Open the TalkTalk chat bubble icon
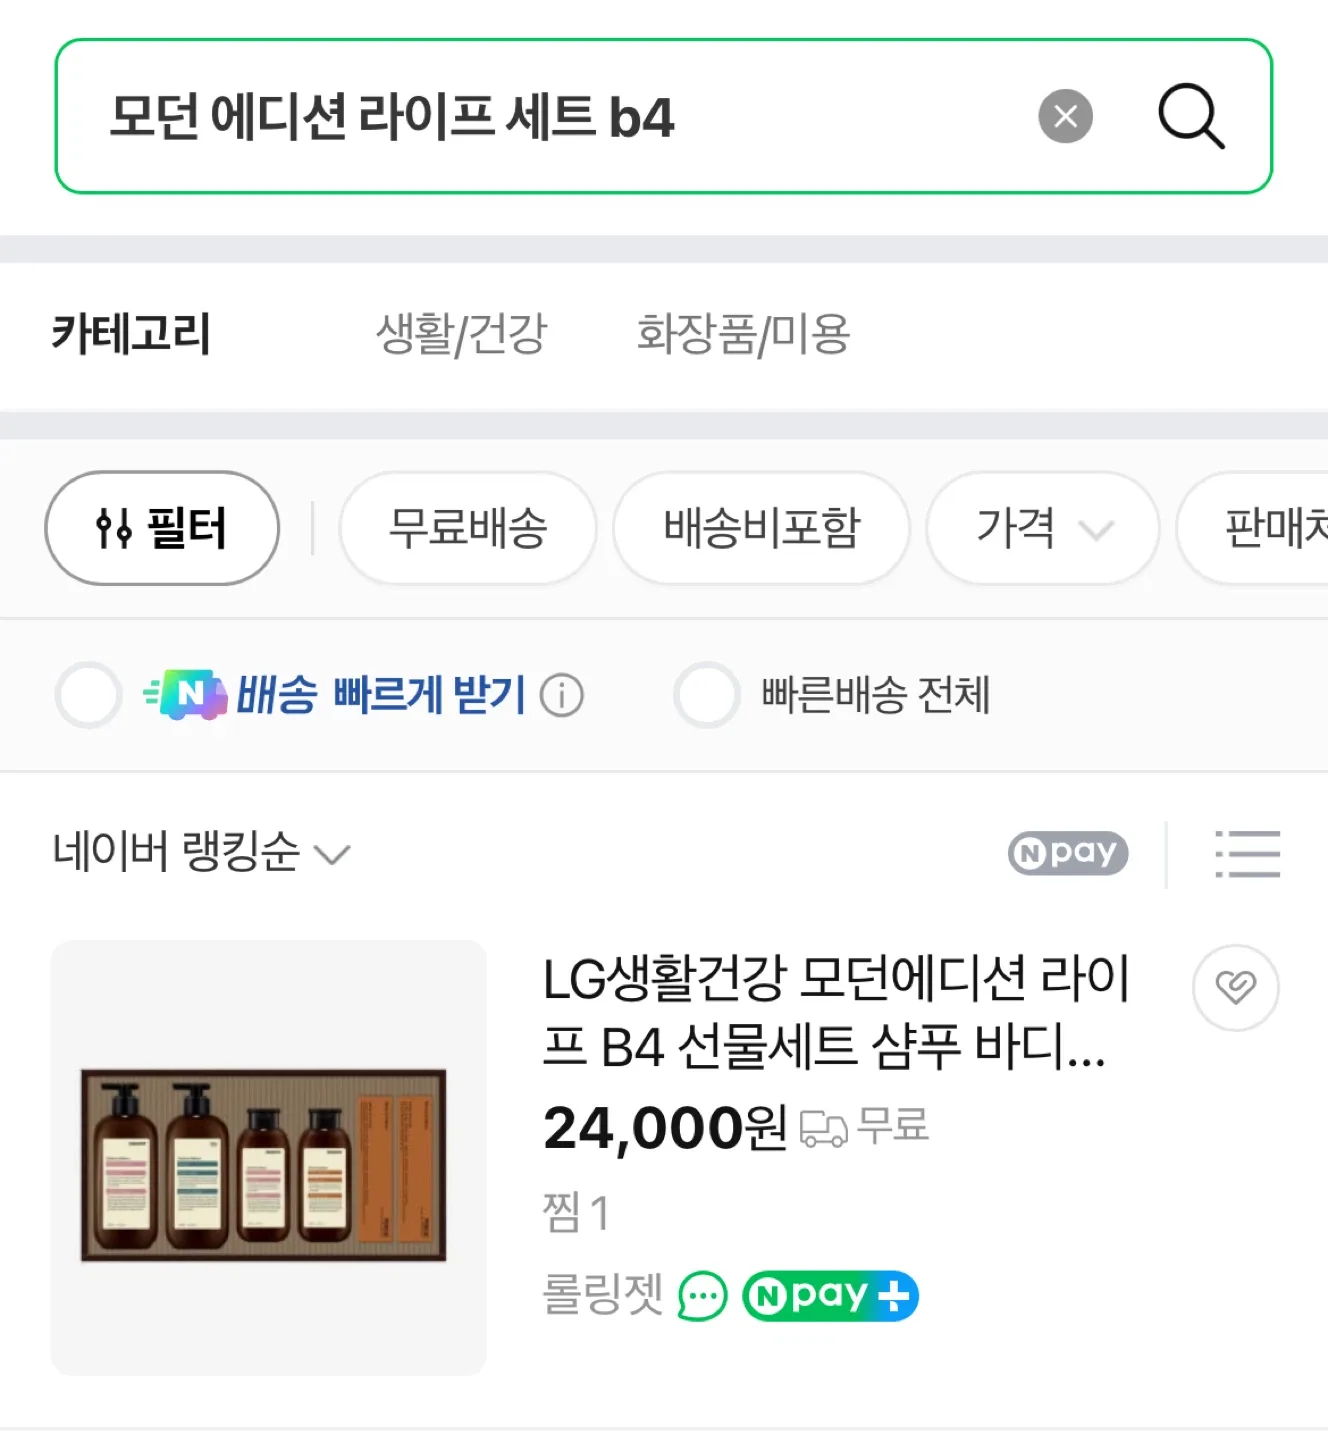Image resolution: width=1328 pixels, height=1440 pixels. (x=702, y=1296)
